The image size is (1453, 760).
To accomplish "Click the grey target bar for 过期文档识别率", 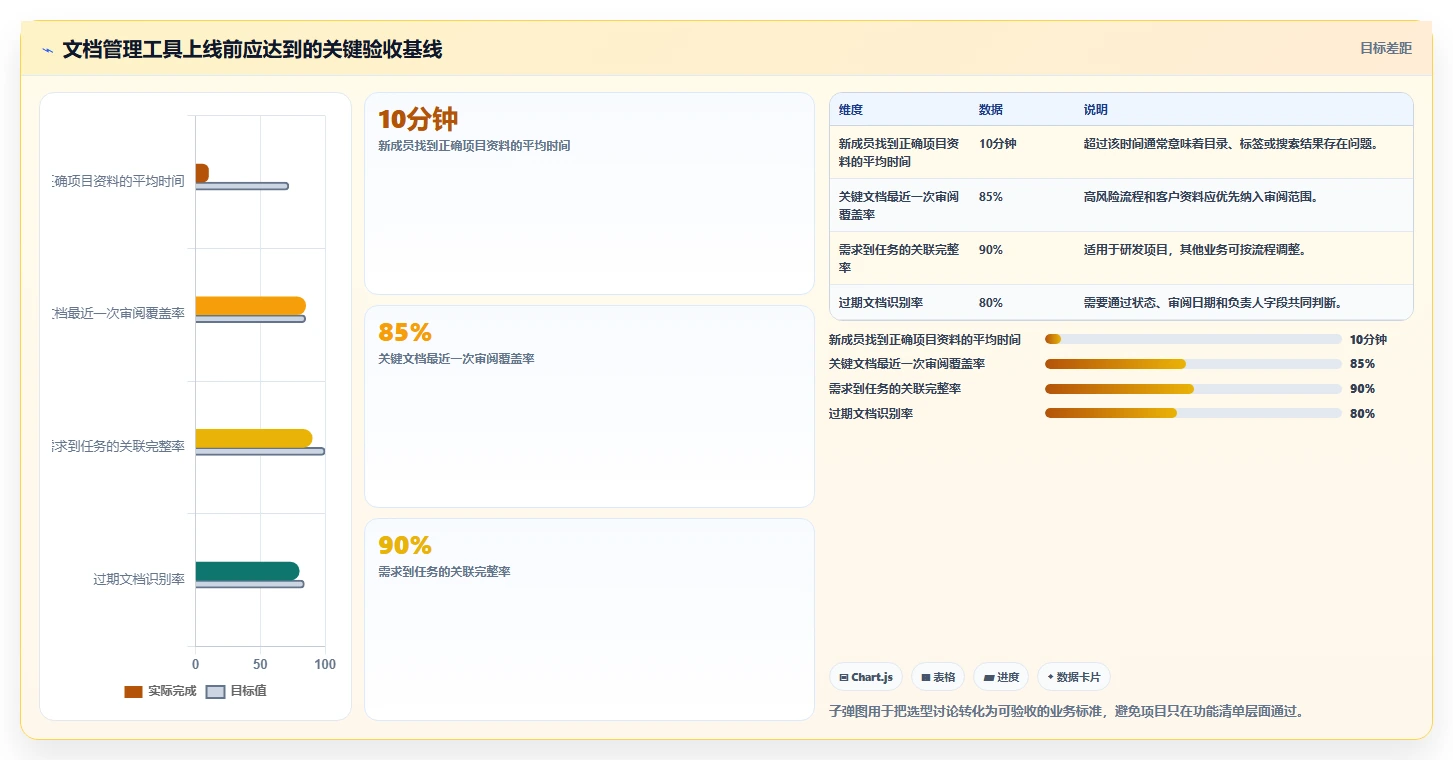I will (x=250, y=584).
